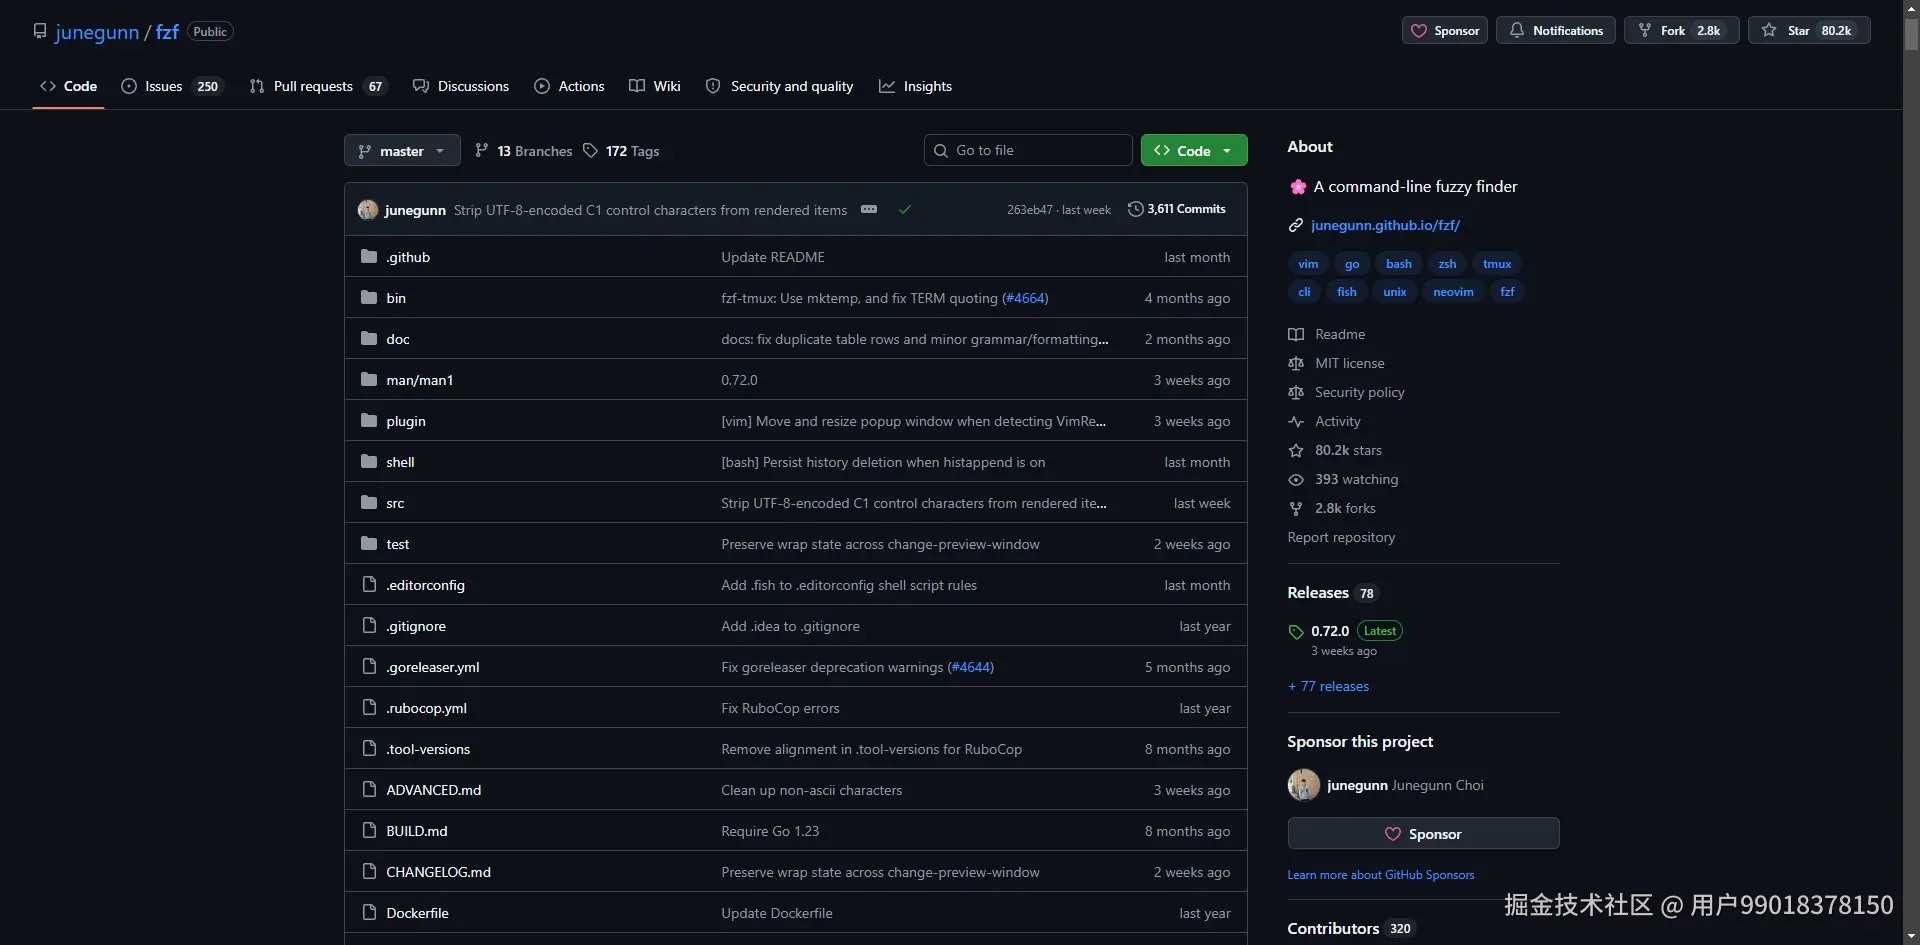Click the Sponsor button under Sponsor this project

coord(1423,833)
